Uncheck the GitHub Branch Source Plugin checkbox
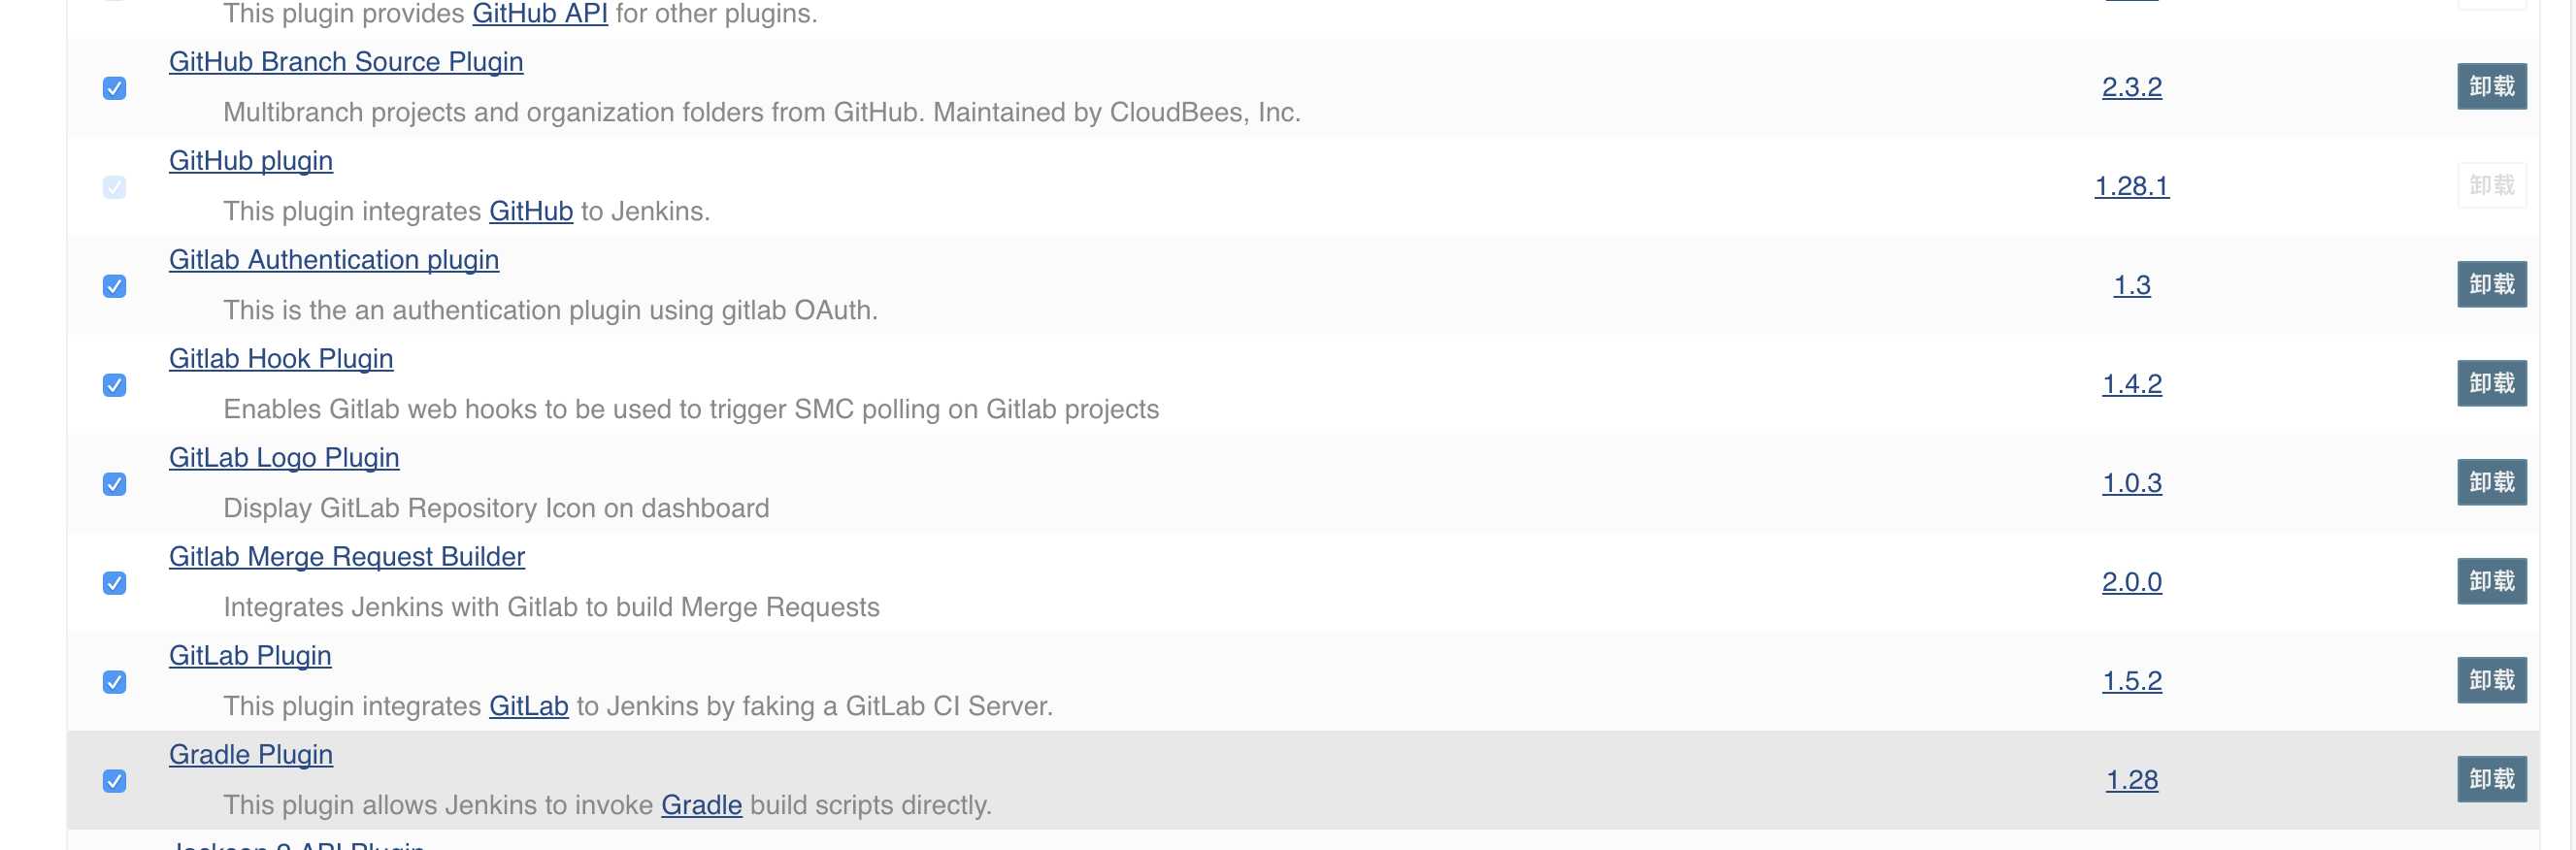 (x=115, y=88)
